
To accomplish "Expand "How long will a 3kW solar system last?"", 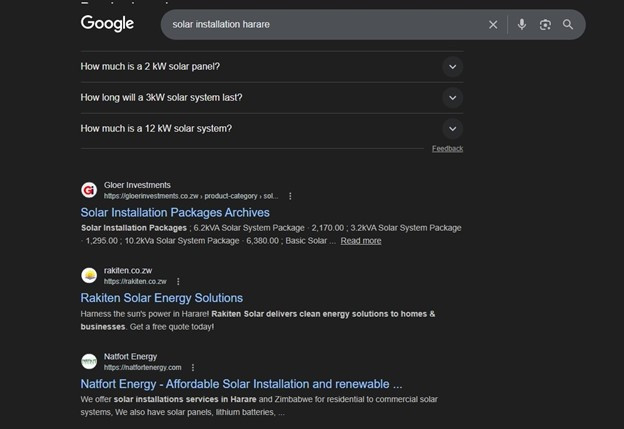I will click(x=452, y=98).
